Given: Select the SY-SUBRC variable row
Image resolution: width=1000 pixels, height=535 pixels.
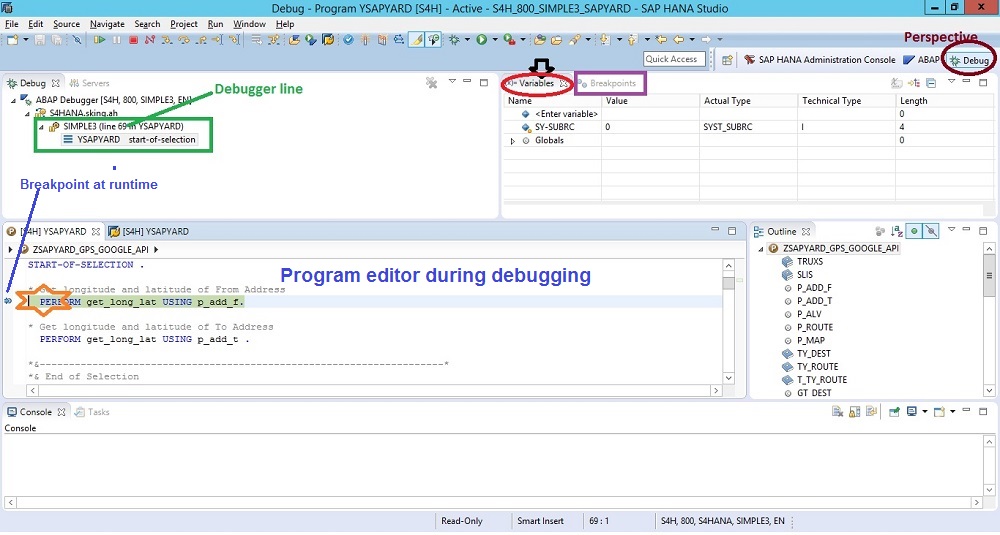Looking at the screenshot, I should click(749, 127).
